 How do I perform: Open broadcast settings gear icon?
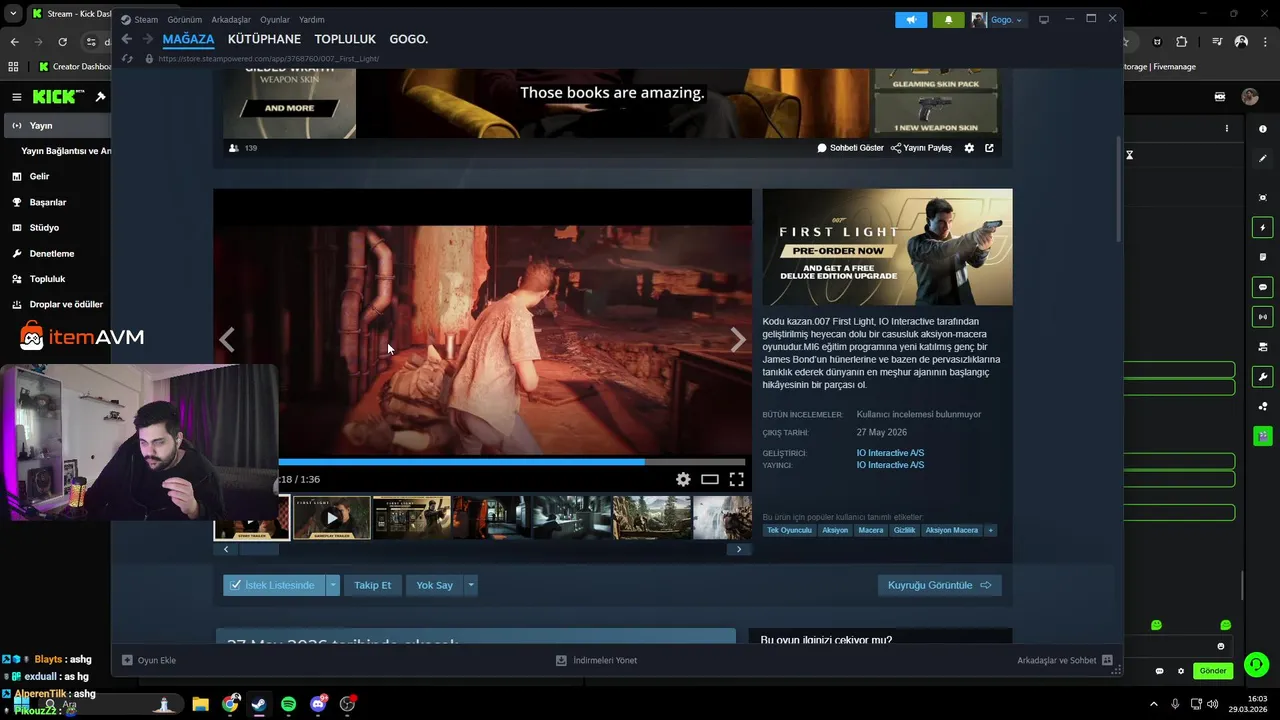(x=969, y=148)
